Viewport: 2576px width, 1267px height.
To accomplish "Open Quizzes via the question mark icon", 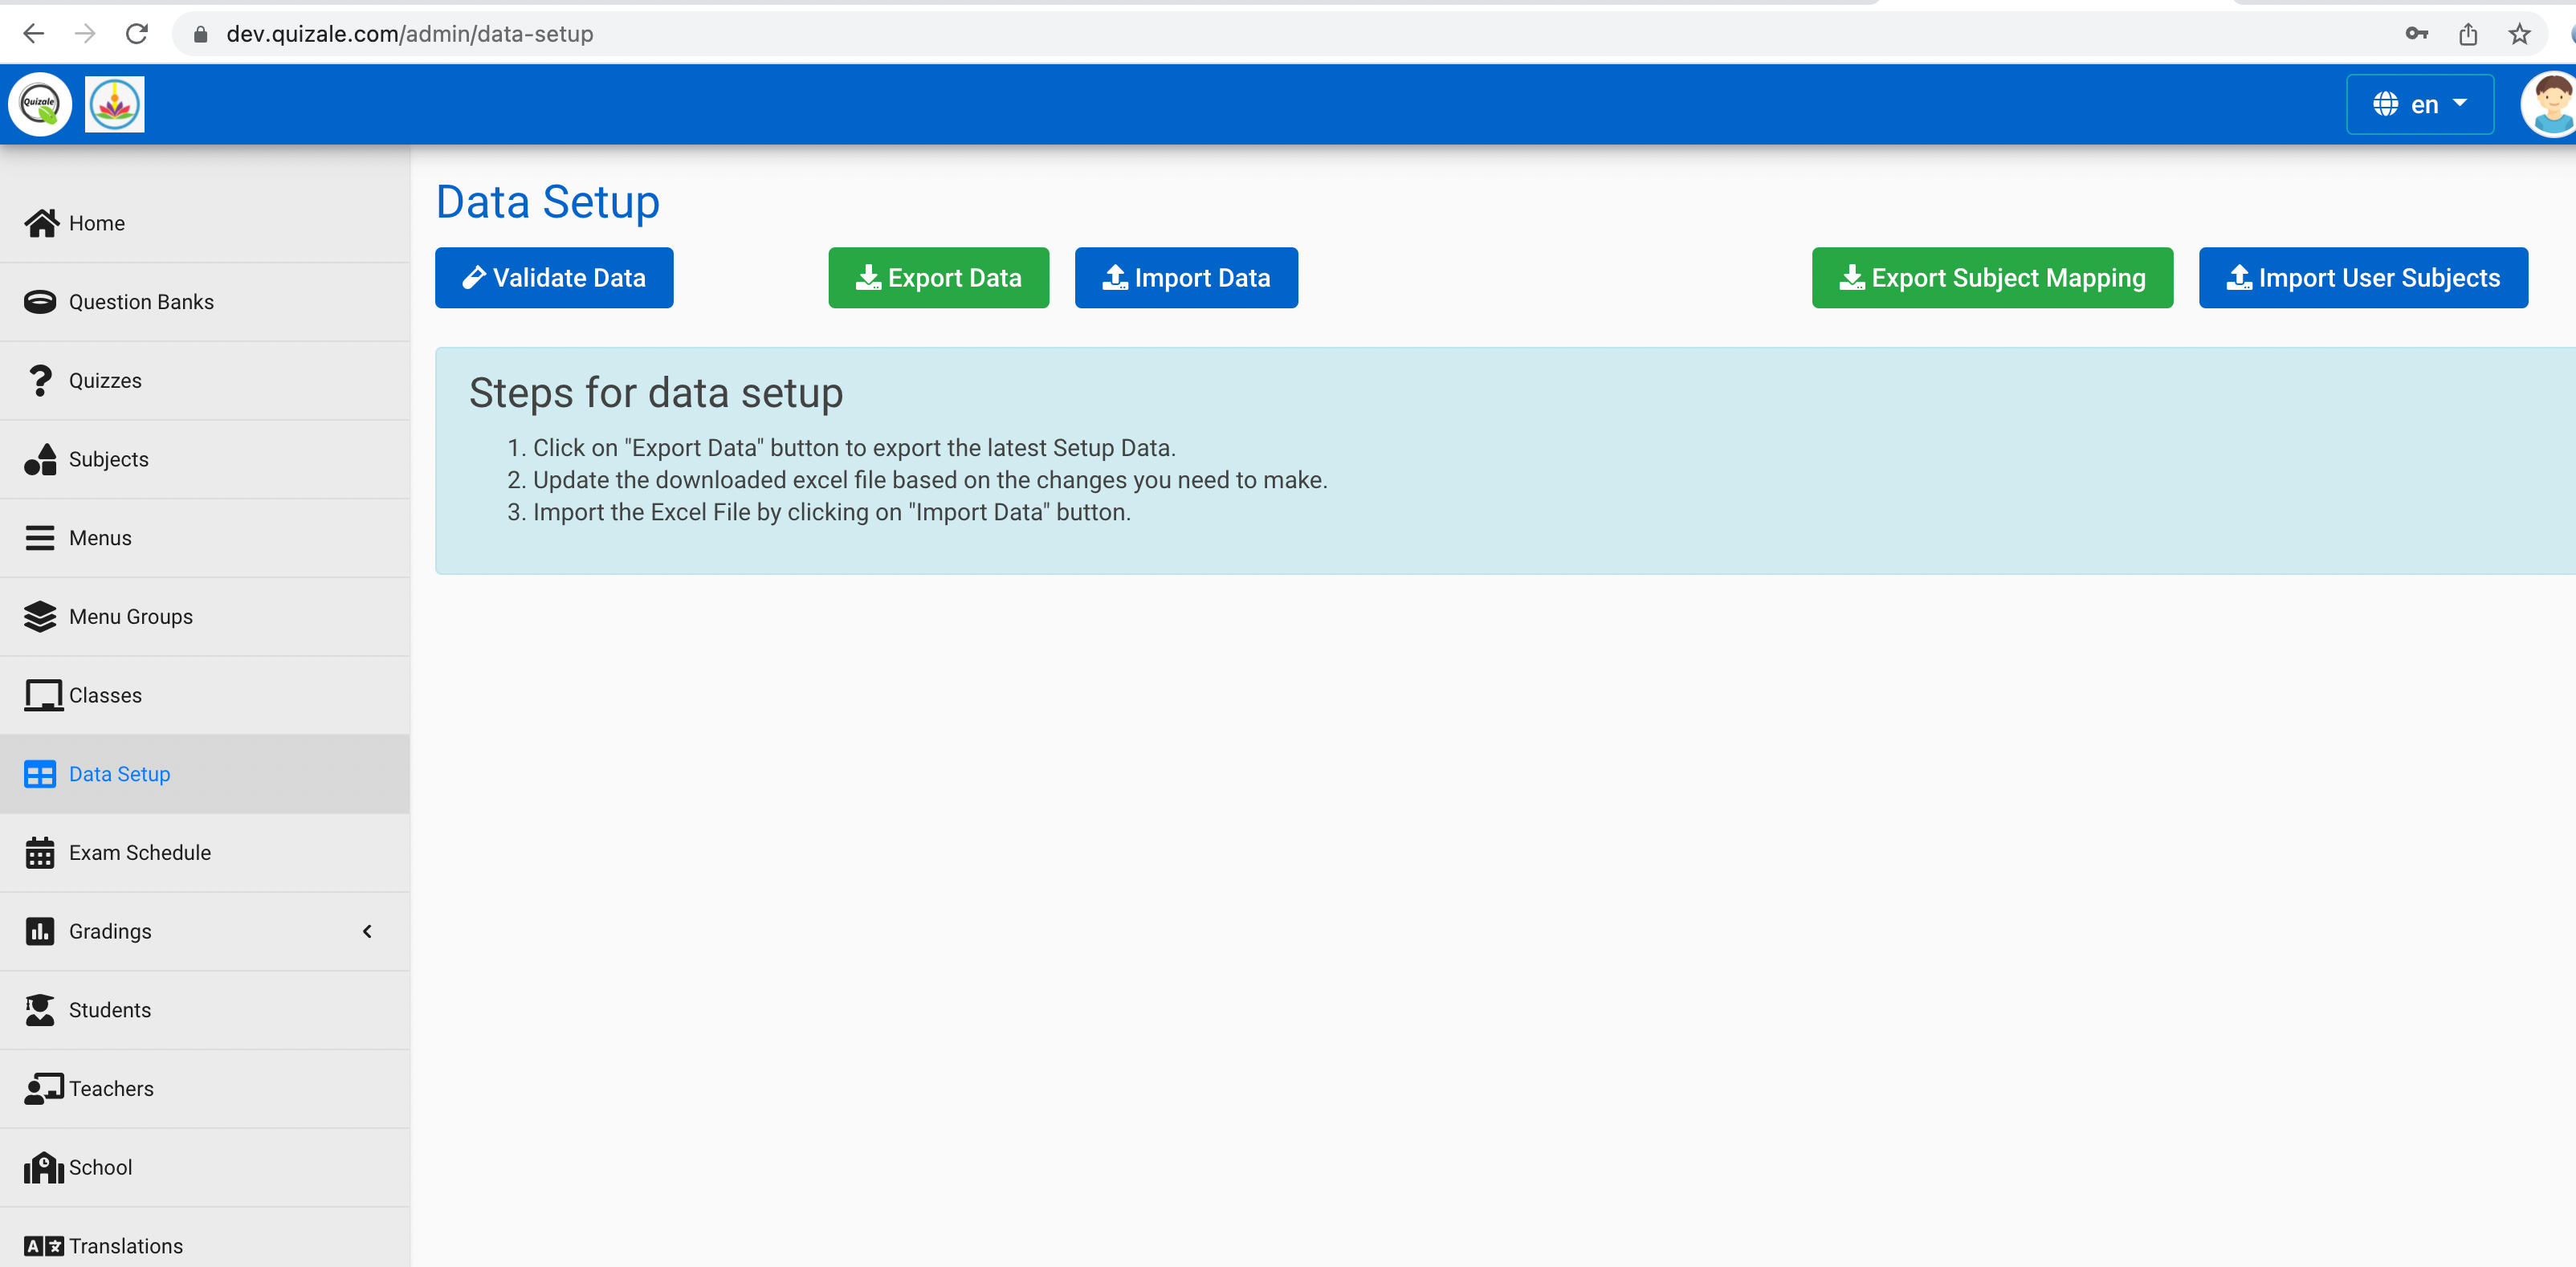I will [40, 380].
